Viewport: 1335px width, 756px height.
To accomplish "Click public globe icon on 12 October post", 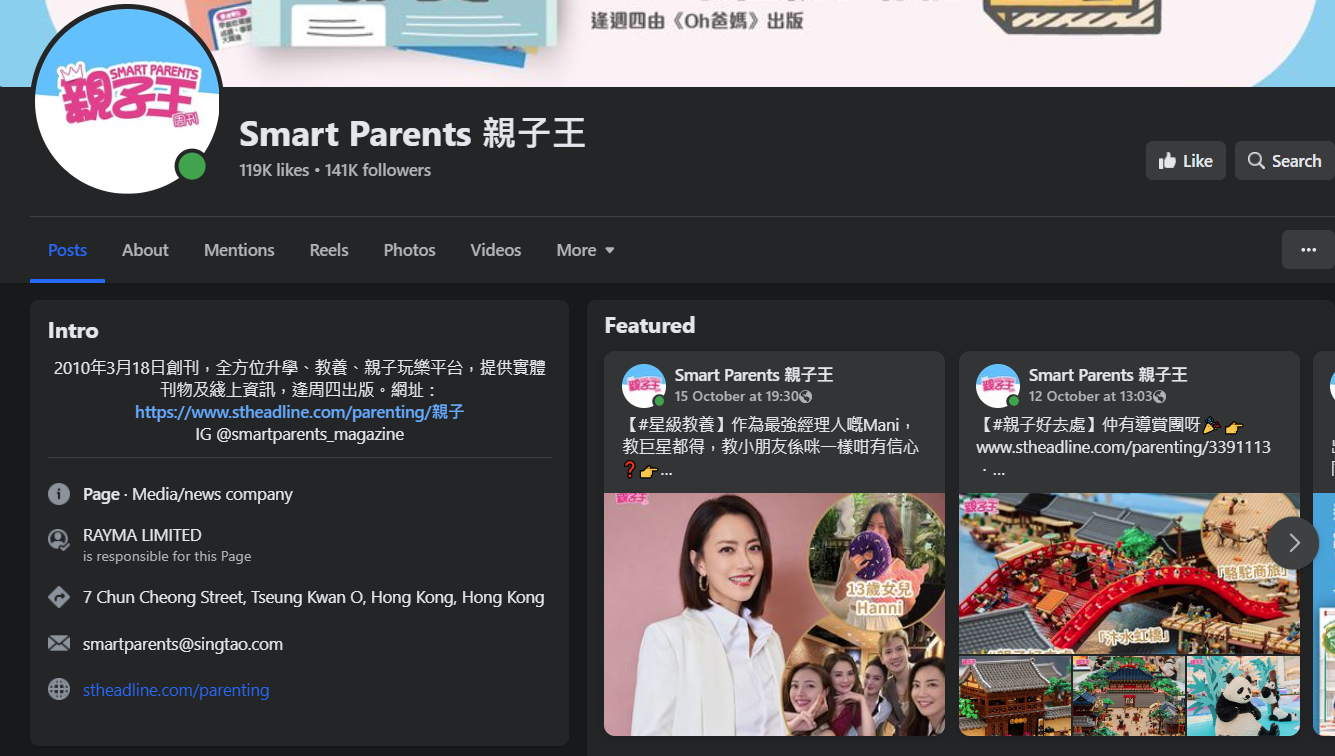I will pyautogui.click(x=1160, y=397).
